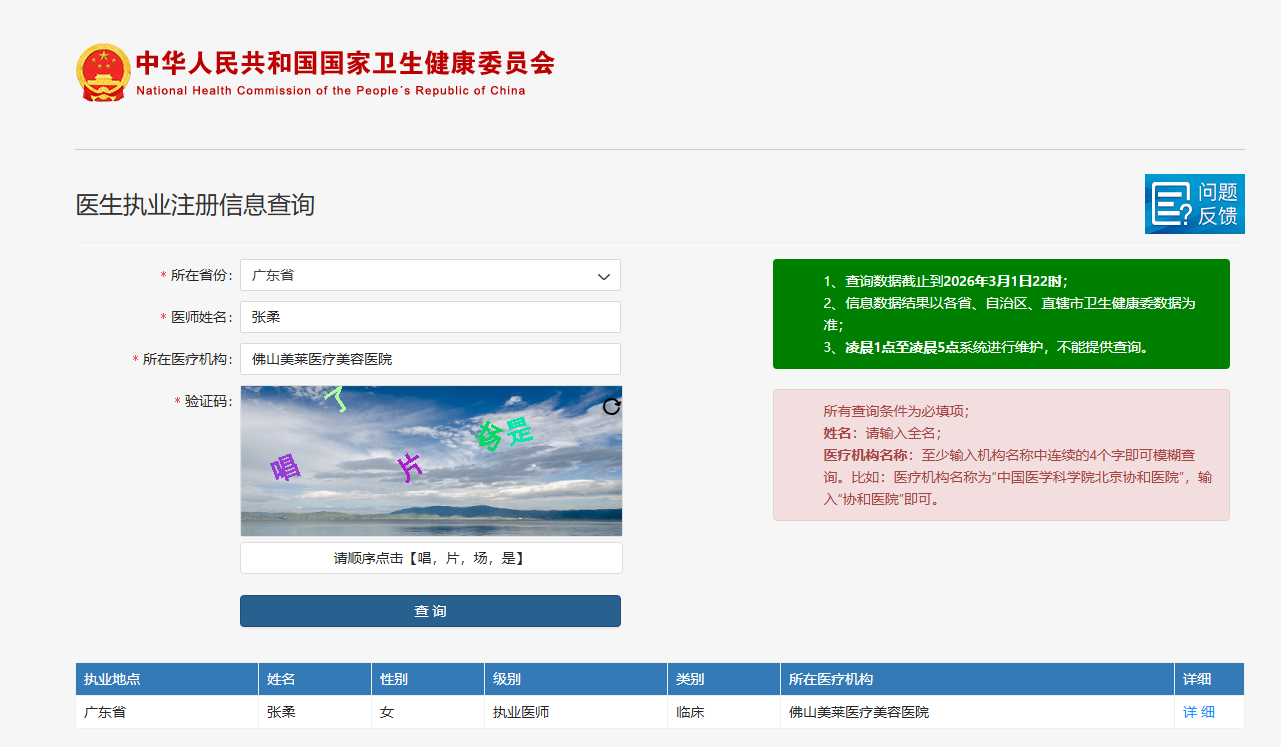Screen dimensions: 1281x747
Task: Click the purple 片 character in captcha
Action: (x=409, y=467)
